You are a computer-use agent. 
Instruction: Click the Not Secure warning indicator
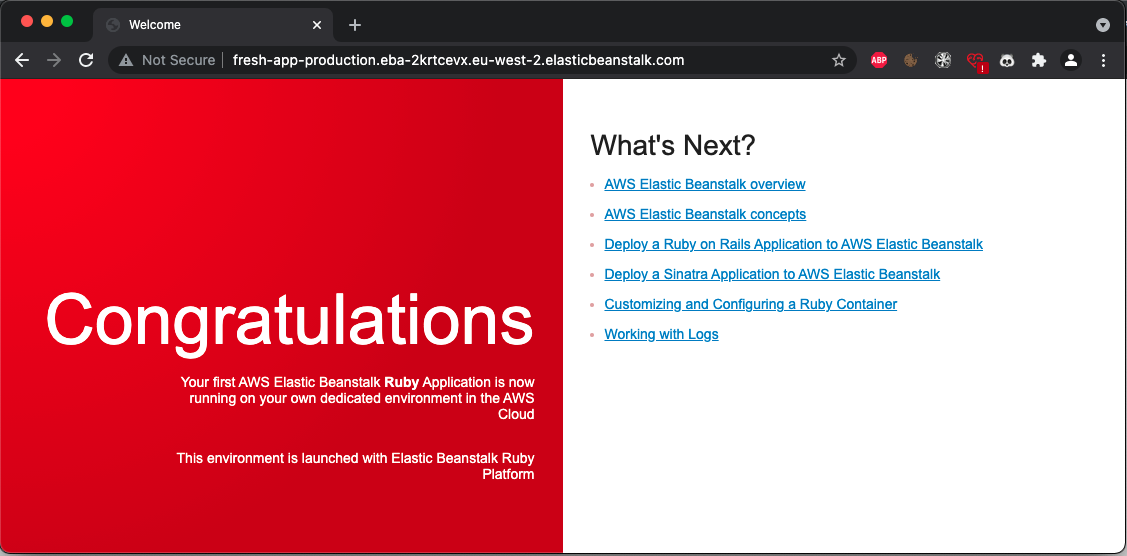(167, 60)
